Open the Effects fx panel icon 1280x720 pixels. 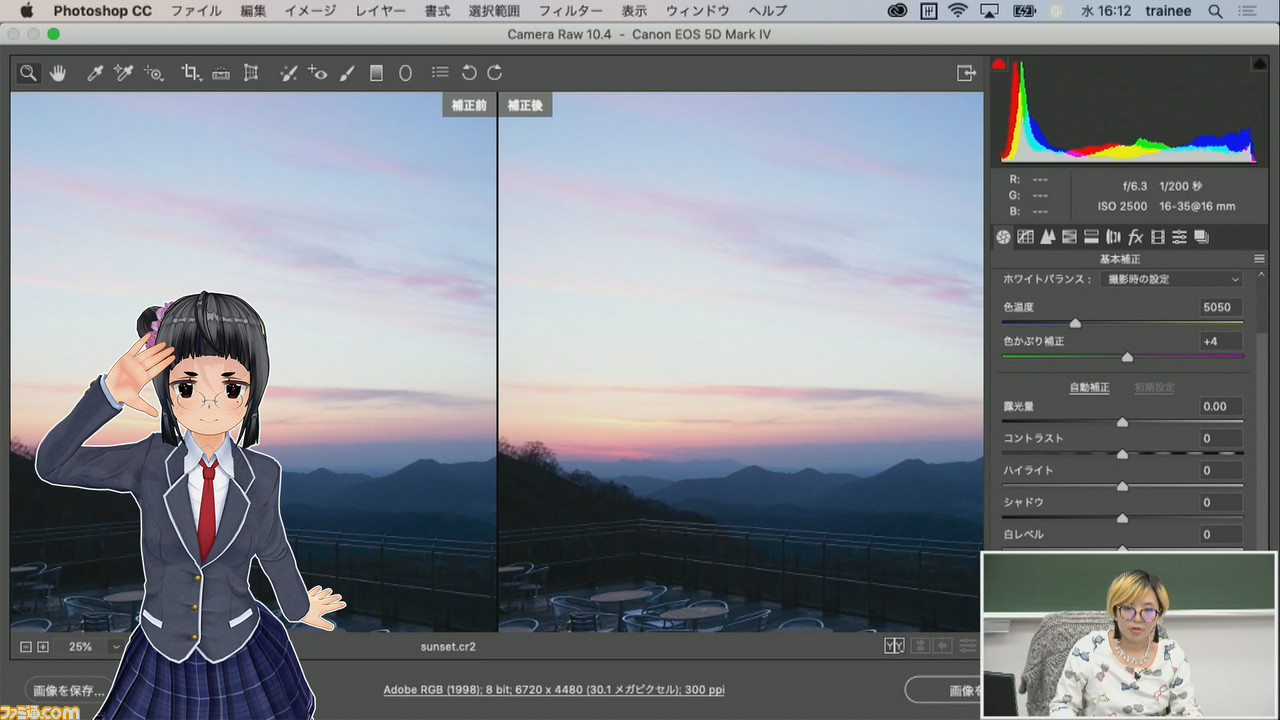coord(1135,237)
